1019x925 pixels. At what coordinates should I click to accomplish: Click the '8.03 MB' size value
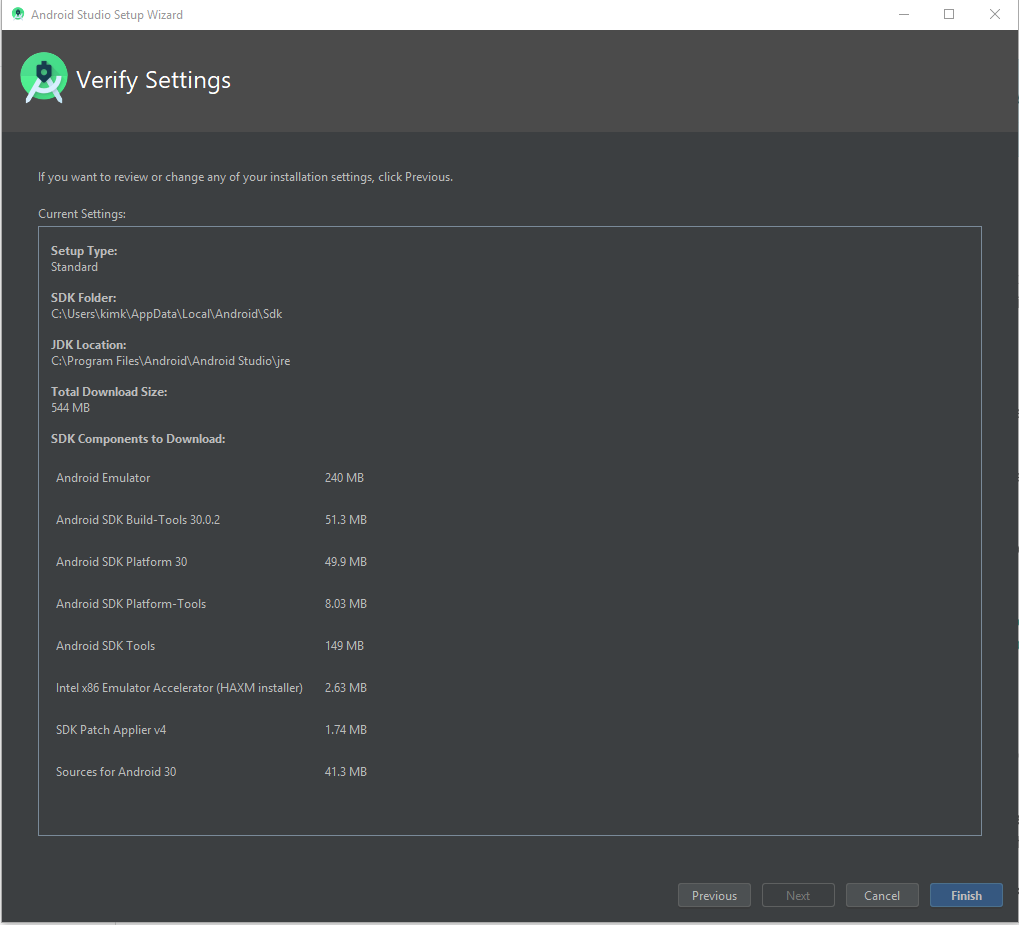pos(346,604)
